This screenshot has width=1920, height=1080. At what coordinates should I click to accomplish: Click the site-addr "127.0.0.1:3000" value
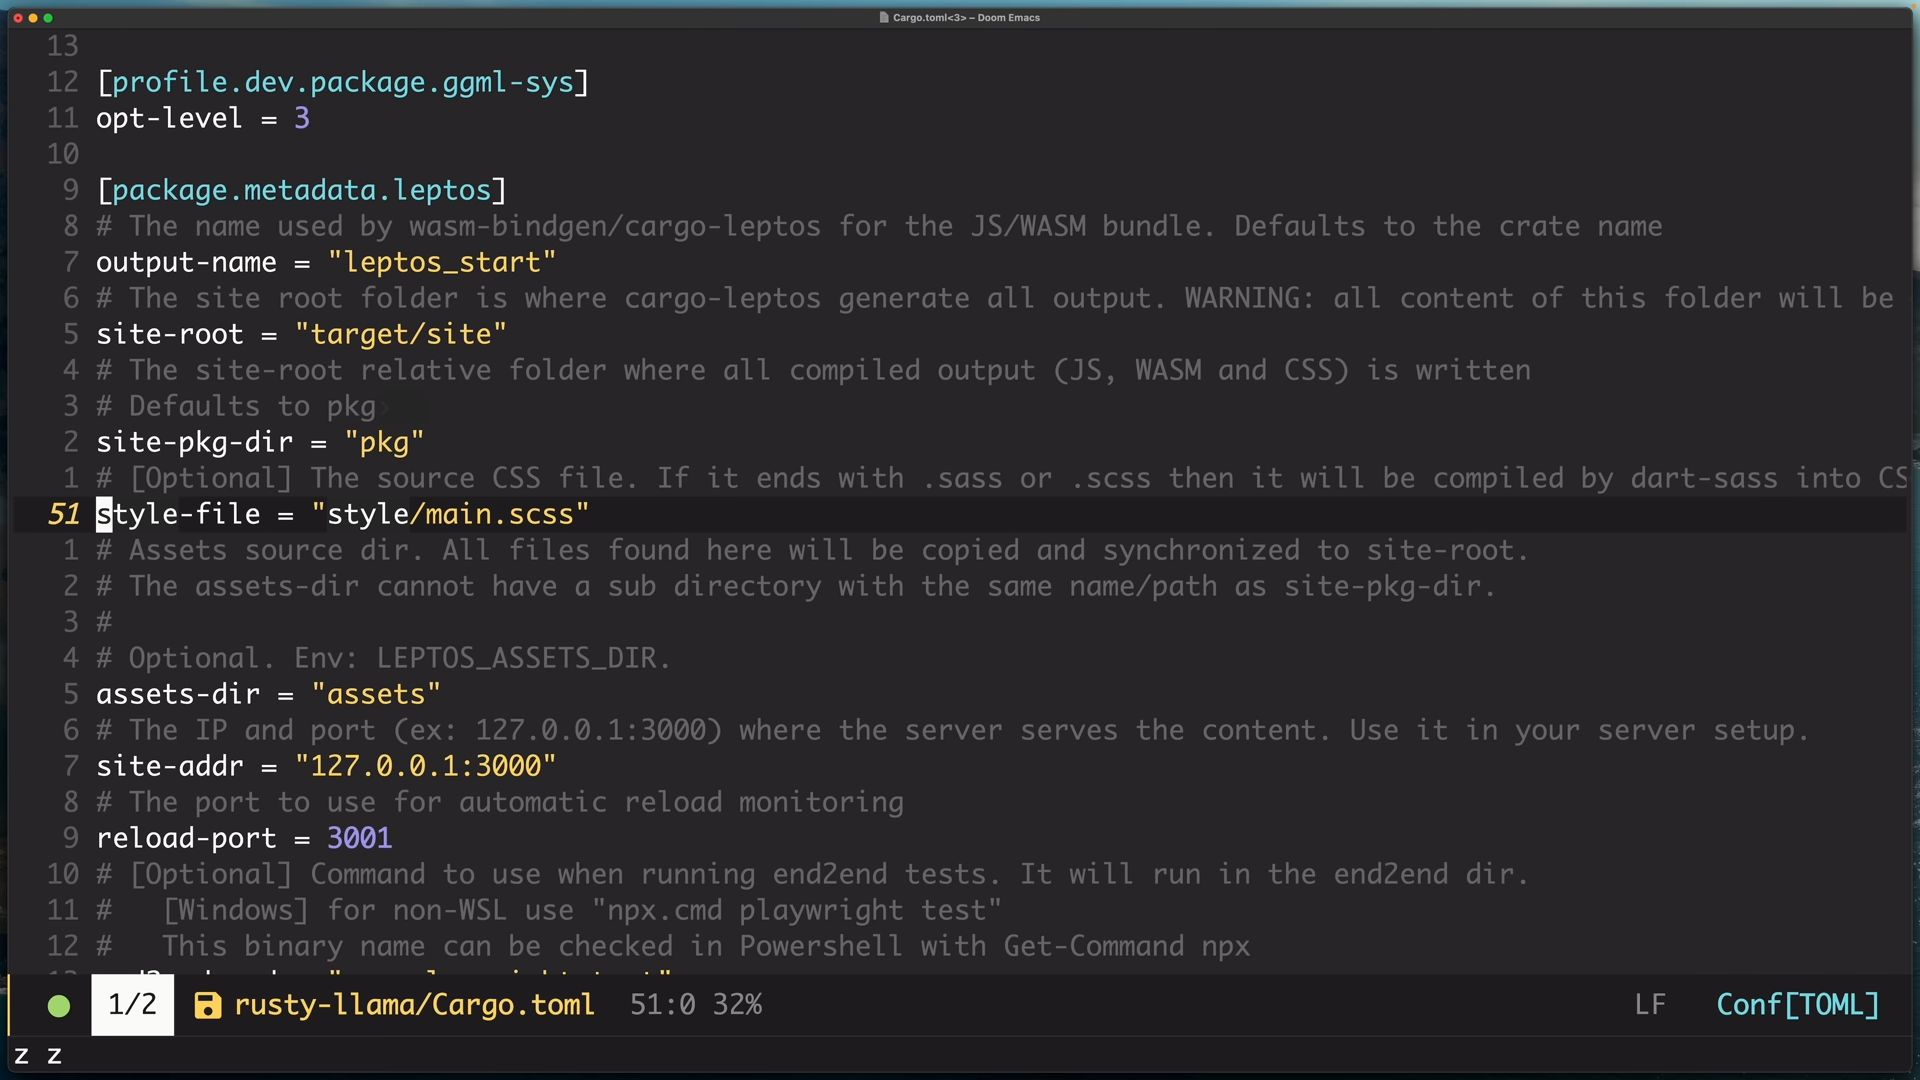pyautogui.click(x=425, y=767)
